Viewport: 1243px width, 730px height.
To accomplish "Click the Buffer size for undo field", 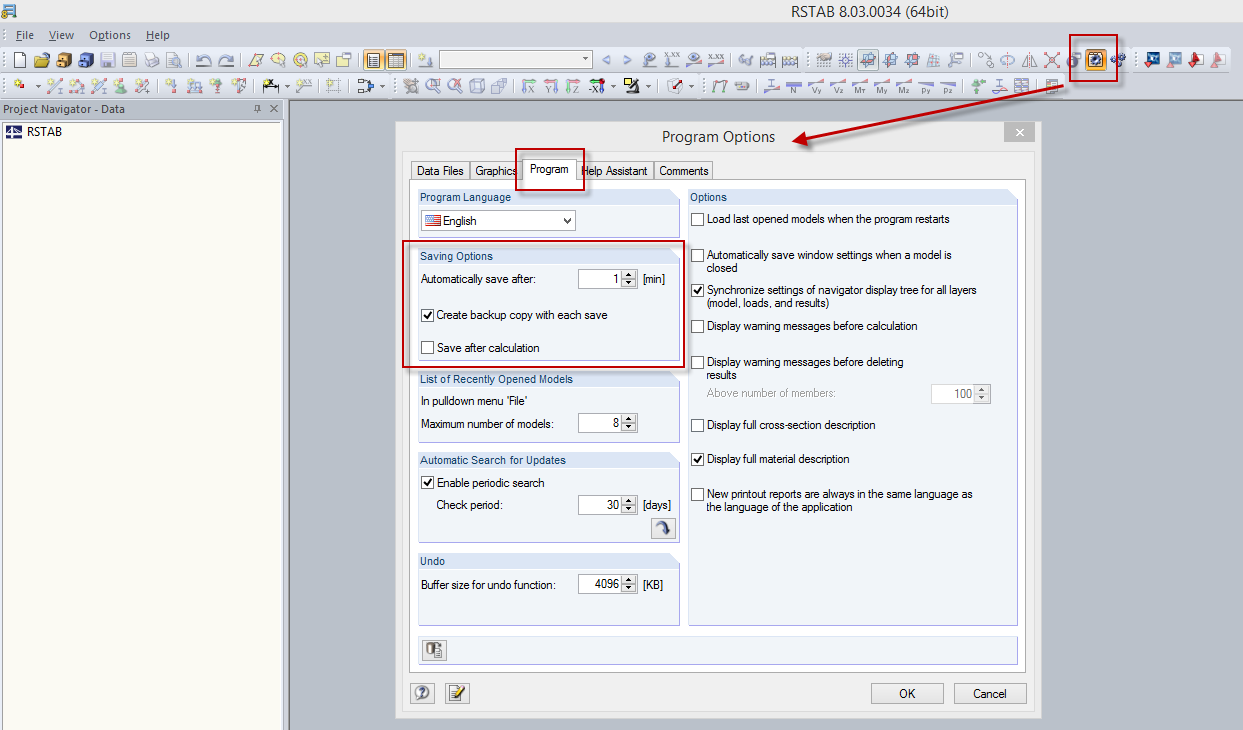I will 600,584.
